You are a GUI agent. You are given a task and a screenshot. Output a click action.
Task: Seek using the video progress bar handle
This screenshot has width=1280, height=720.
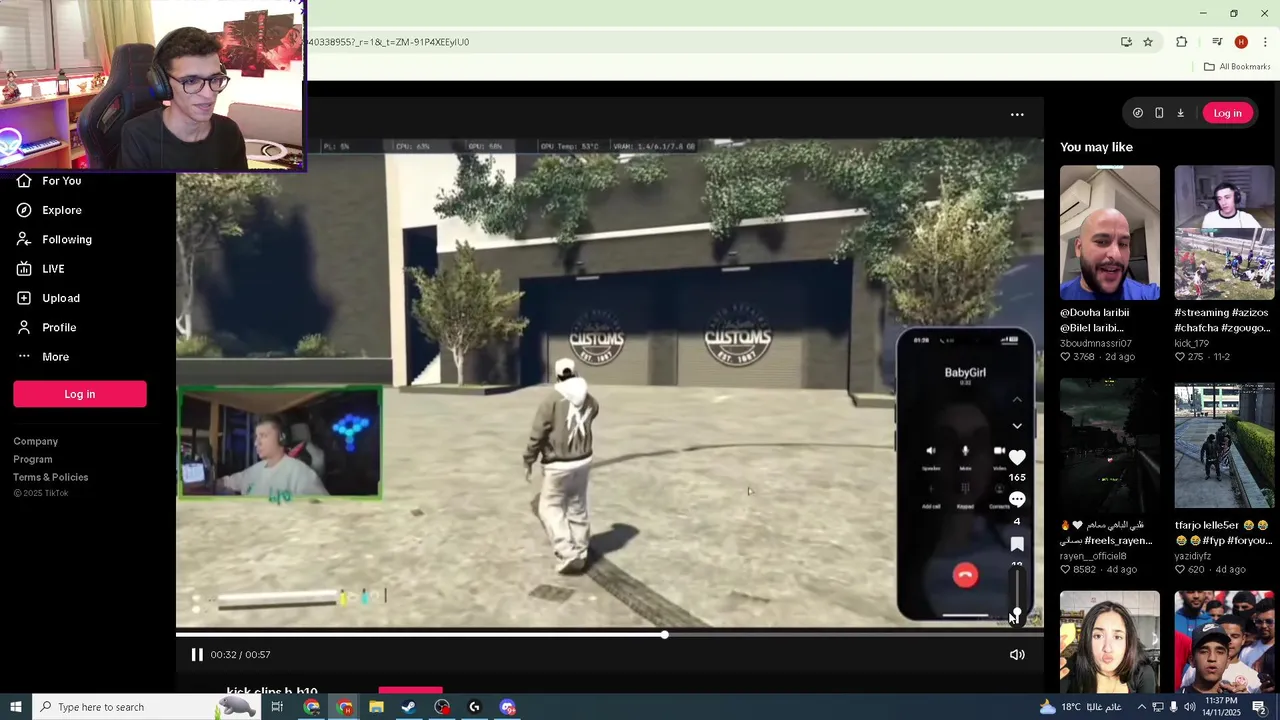click(x=664, y=634)
